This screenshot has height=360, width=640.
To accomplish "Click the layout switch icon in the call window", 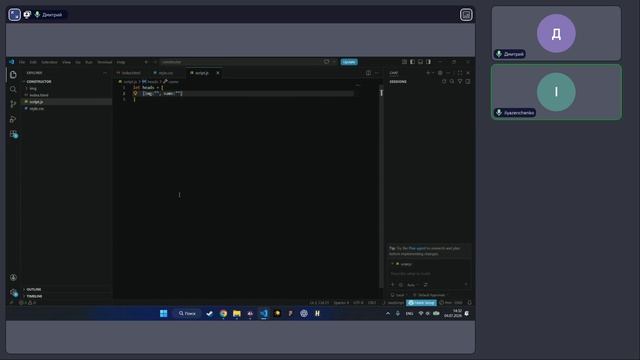I will point(466,15).
